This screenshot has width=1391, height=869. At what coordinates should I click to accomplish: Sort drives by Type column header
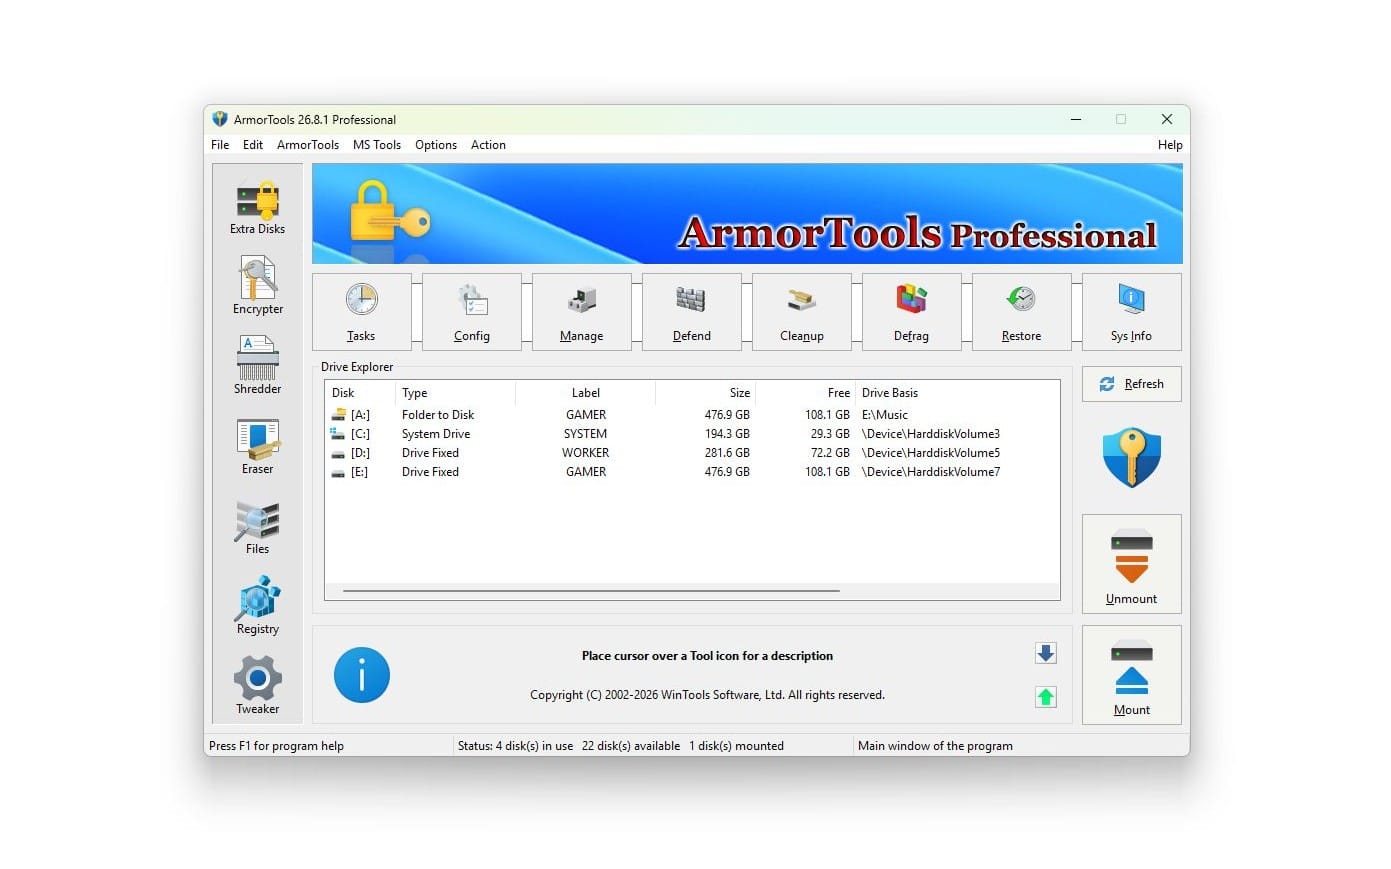(455, 393)
